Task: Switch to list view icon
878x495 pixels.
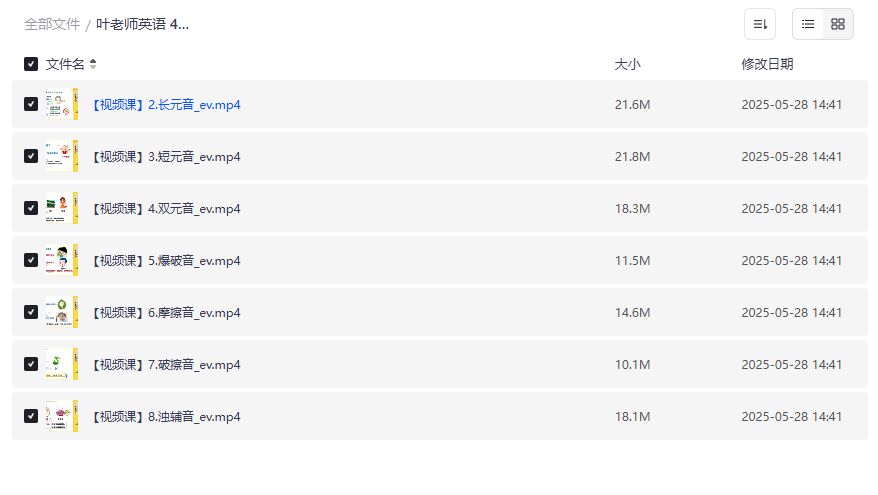Action: [x=807, y=24]
